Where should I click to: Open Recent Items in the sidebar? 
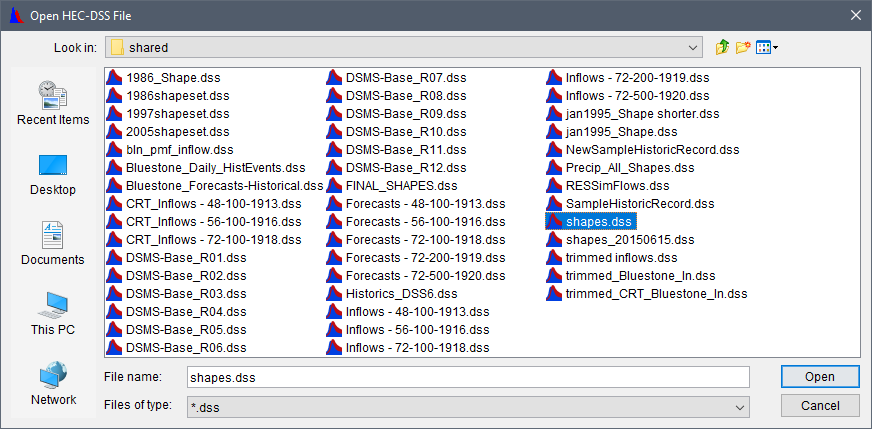tap(53, 103)
